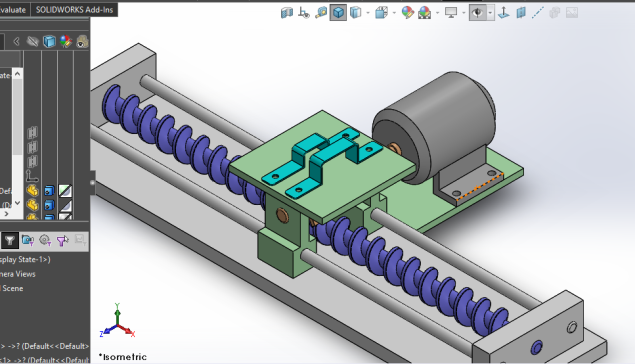The height and width of the screenshot is (364, 635).
Task: Select Shaded With Edges display style
Action: (x=338, y=13)
